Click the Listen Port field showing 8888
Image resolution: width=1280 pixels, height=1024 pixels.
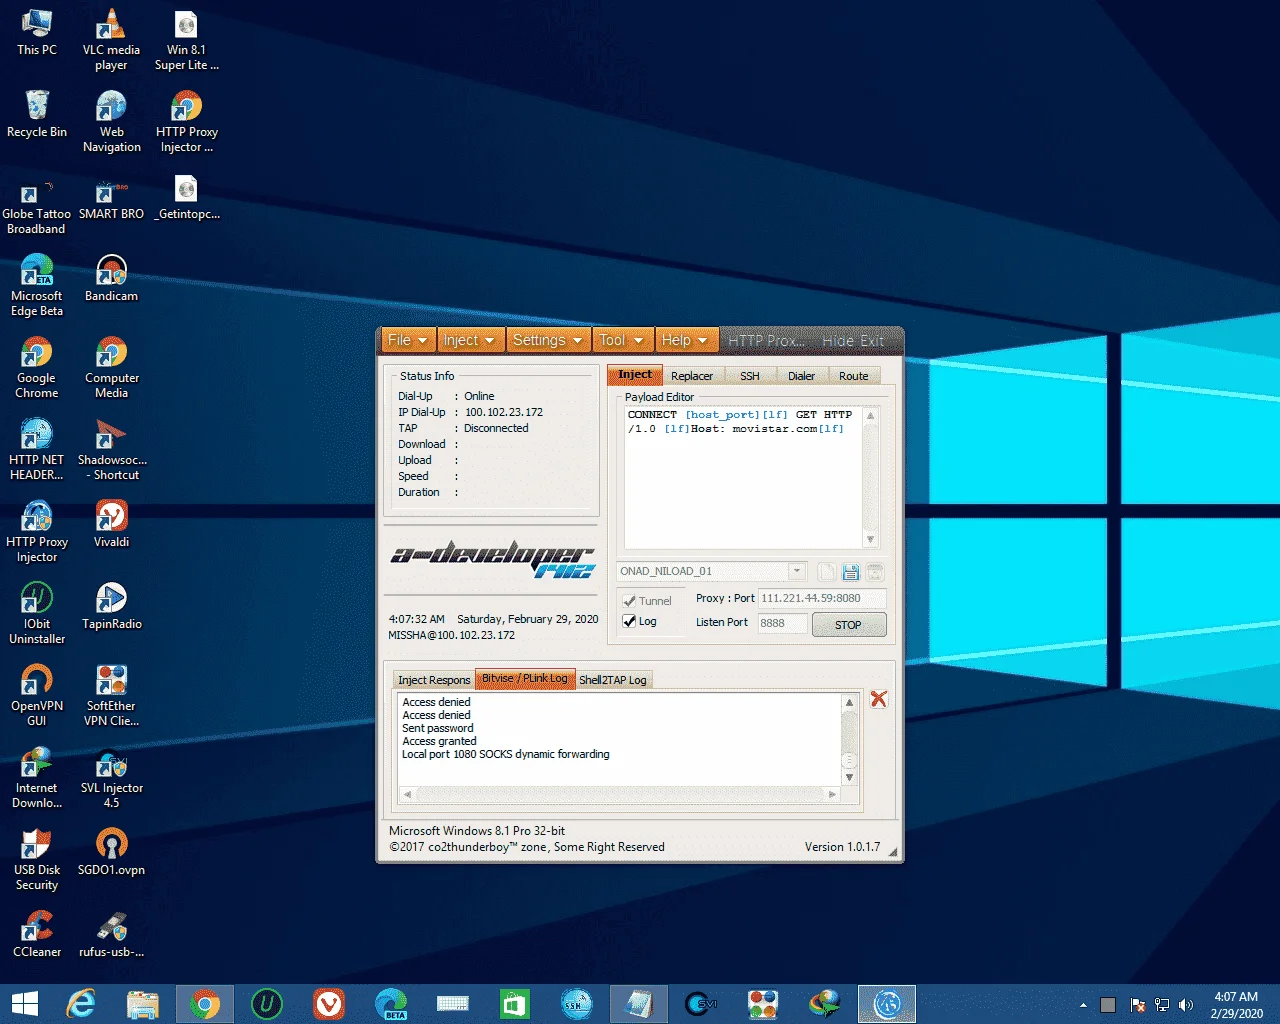click(783, 623)
